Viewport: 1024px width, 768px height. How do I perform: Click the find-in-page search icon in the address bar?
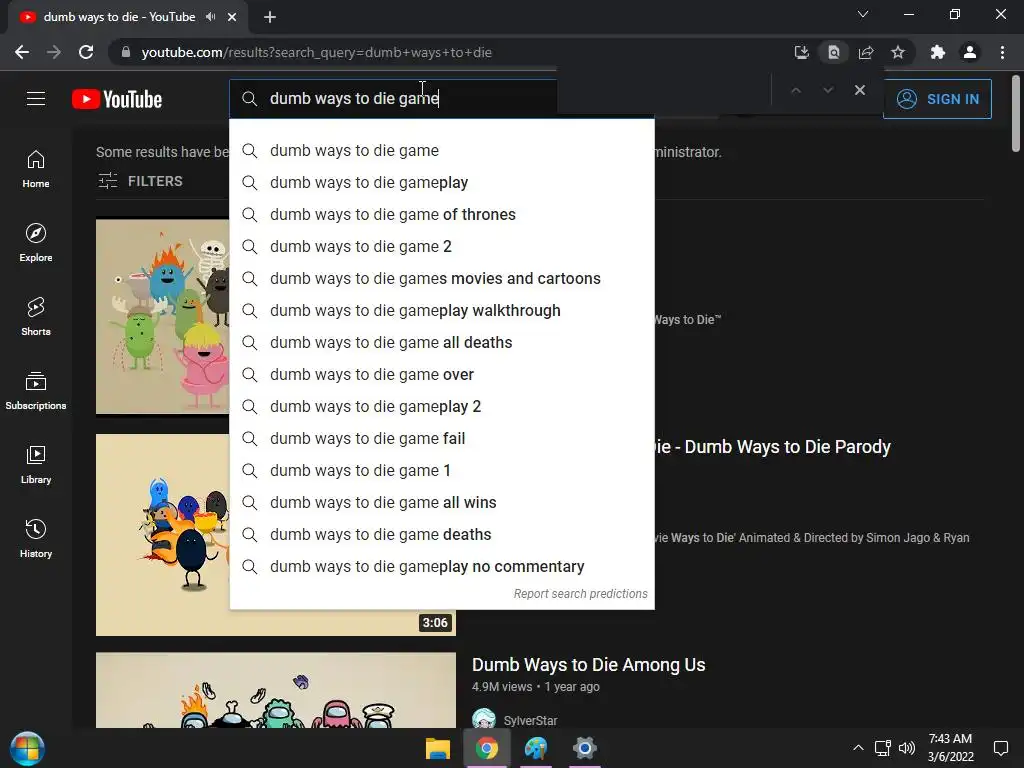tap(834, 52)
